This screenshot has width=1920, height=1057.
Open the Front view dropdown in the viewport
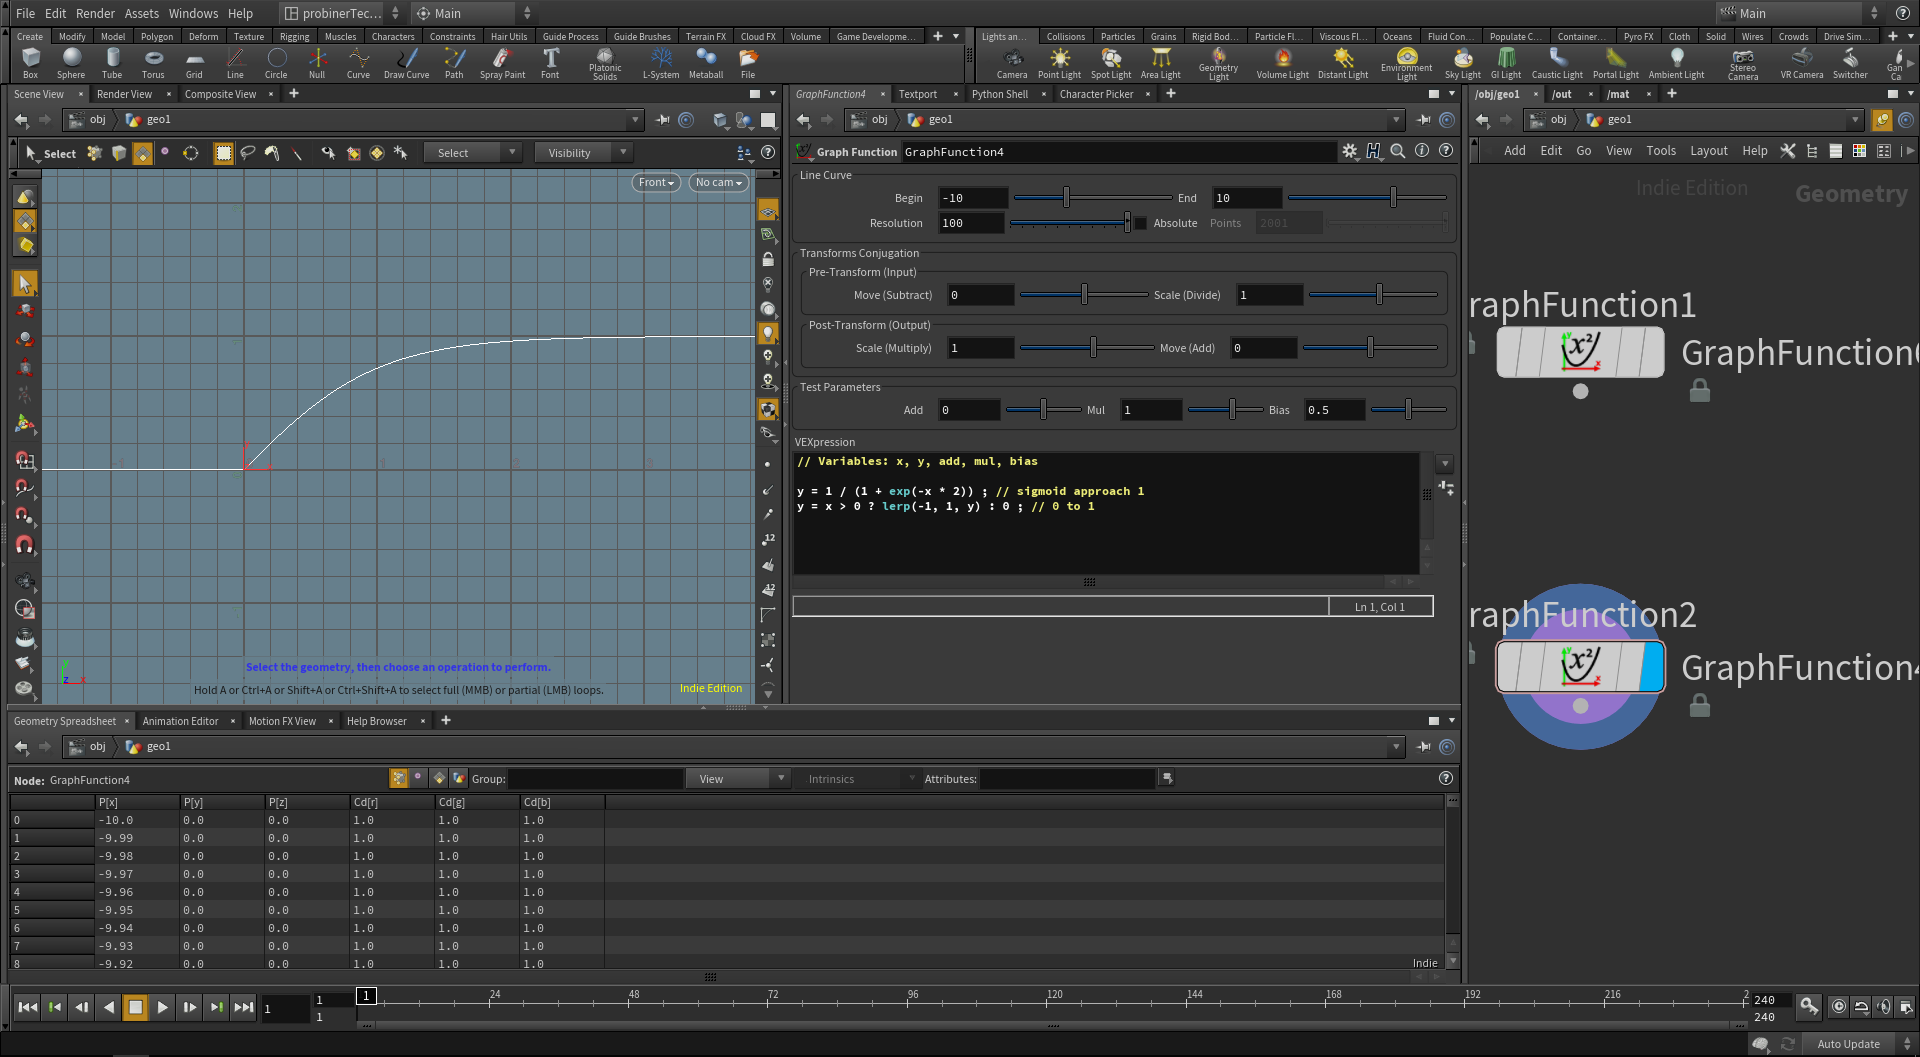click(655, 182)
